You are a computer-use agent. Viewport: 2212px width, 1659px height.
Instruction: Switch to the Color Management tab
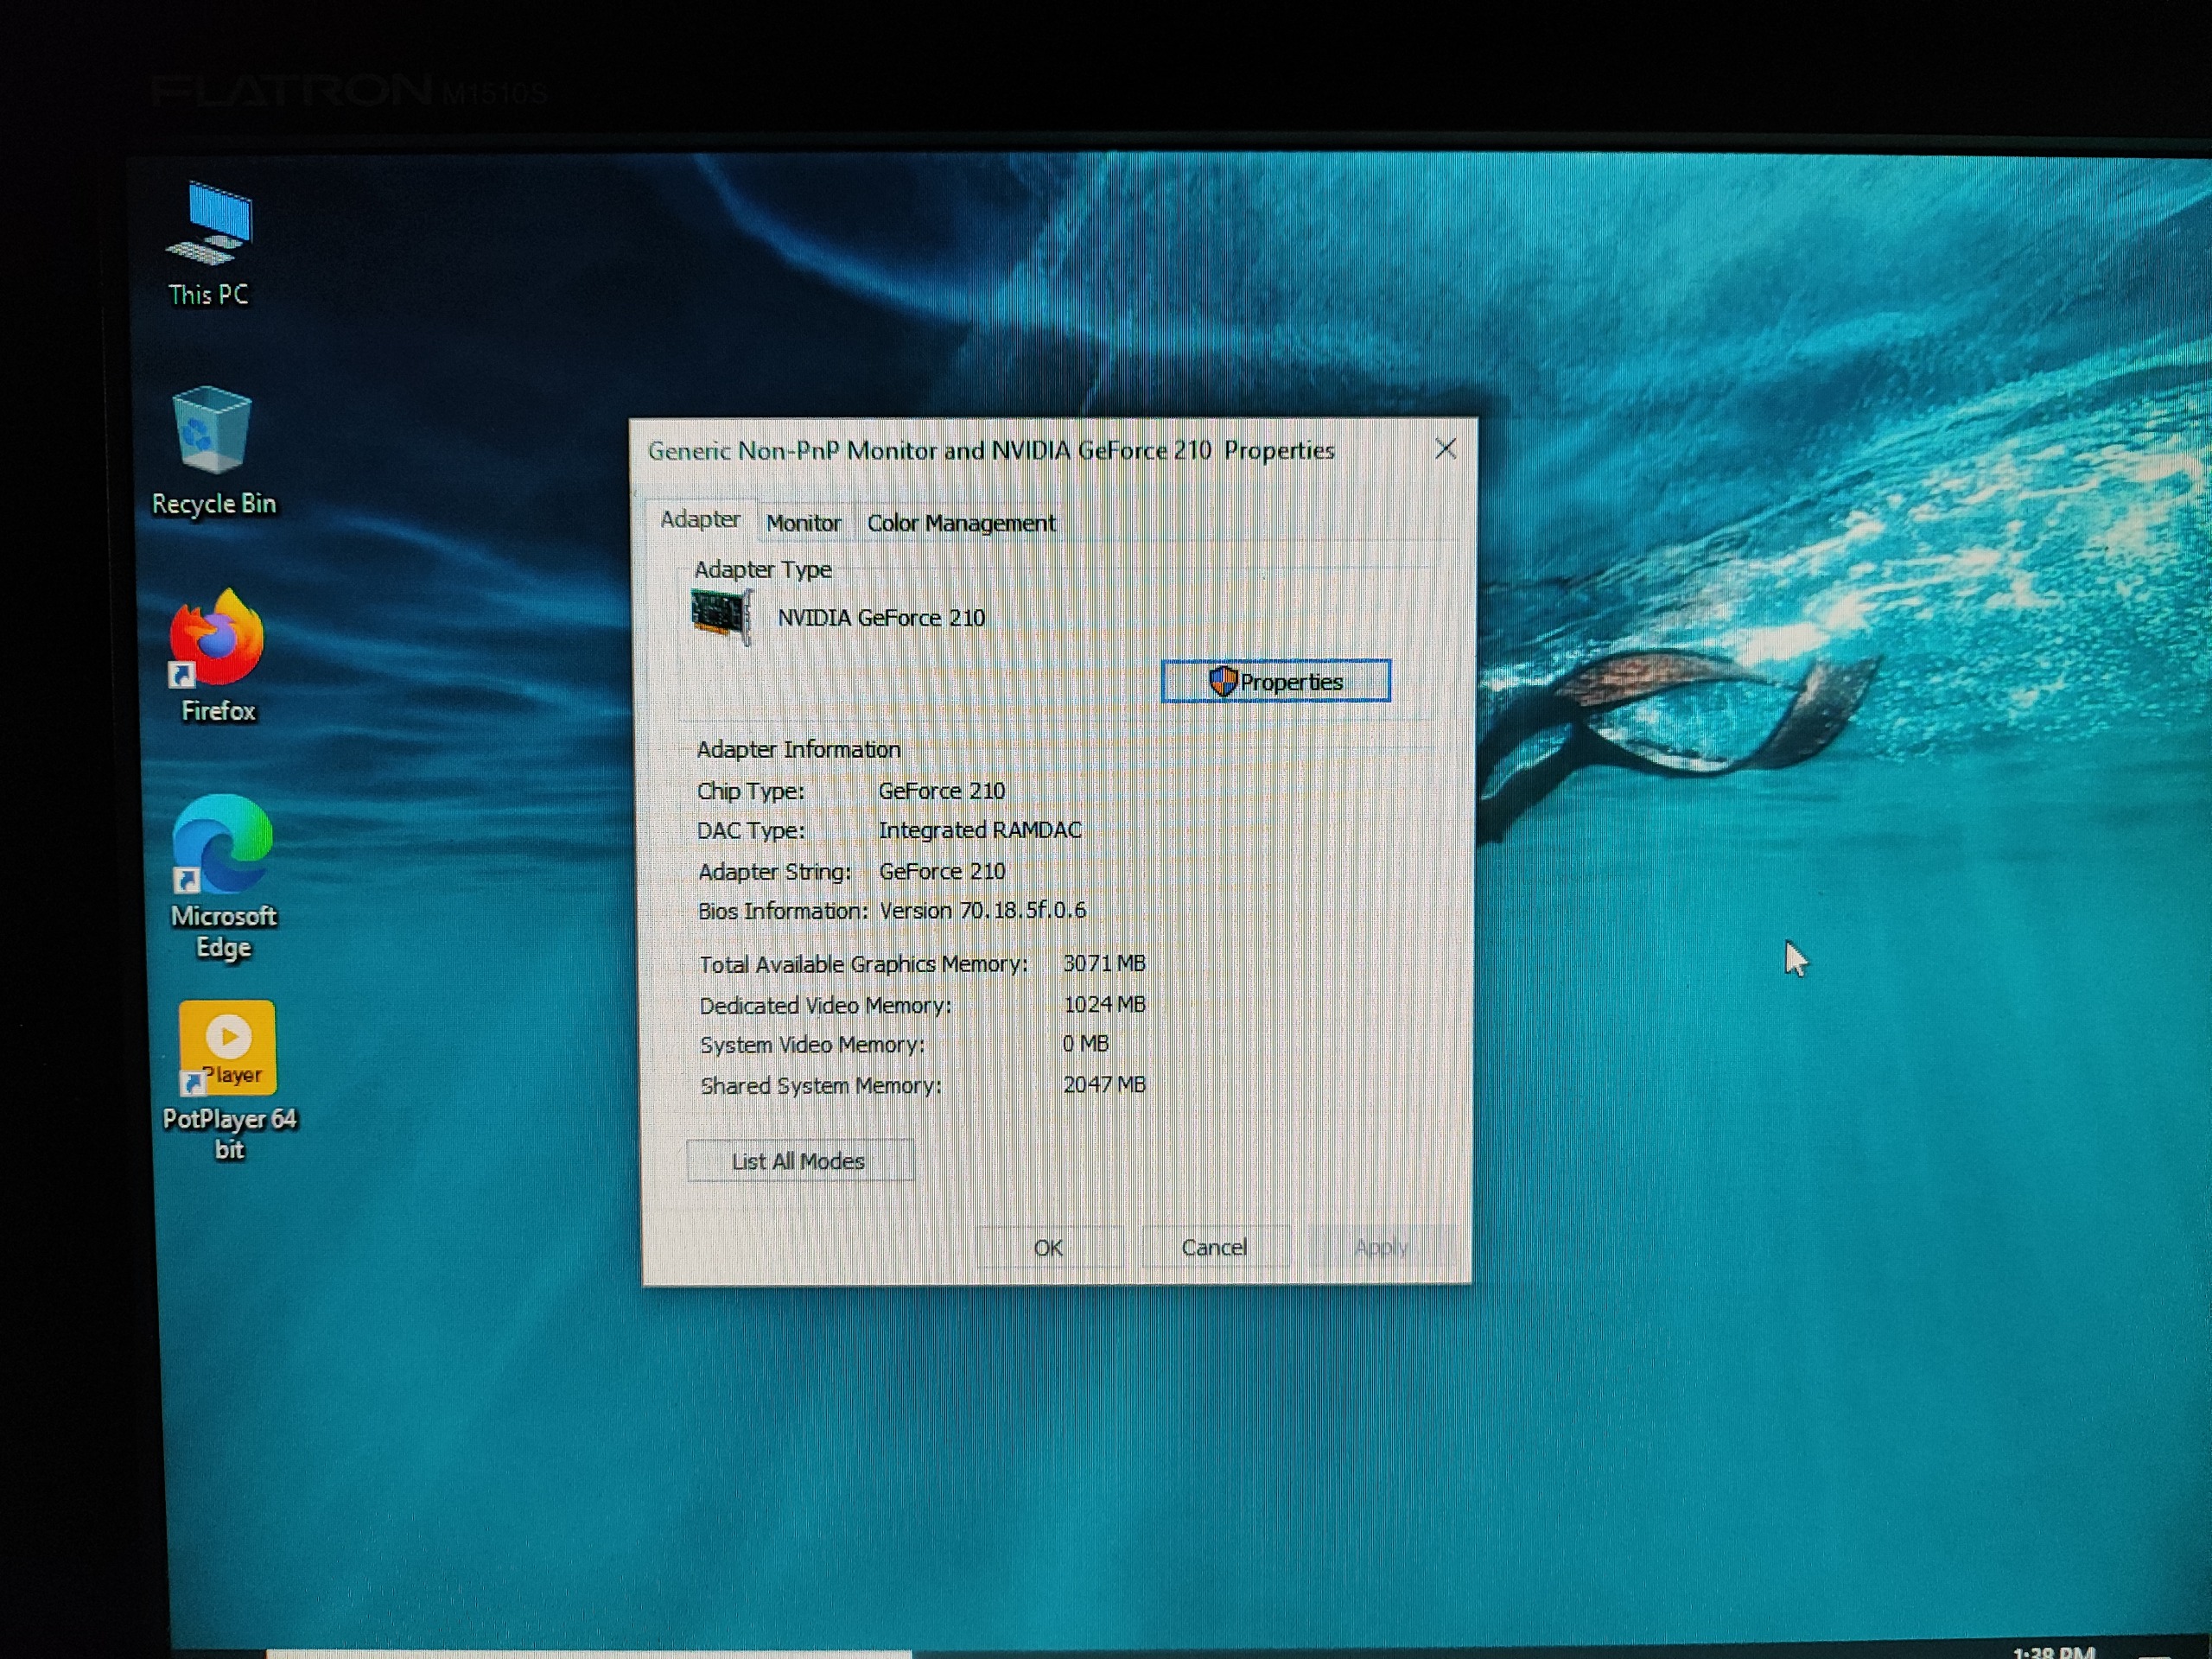[960, 523]
